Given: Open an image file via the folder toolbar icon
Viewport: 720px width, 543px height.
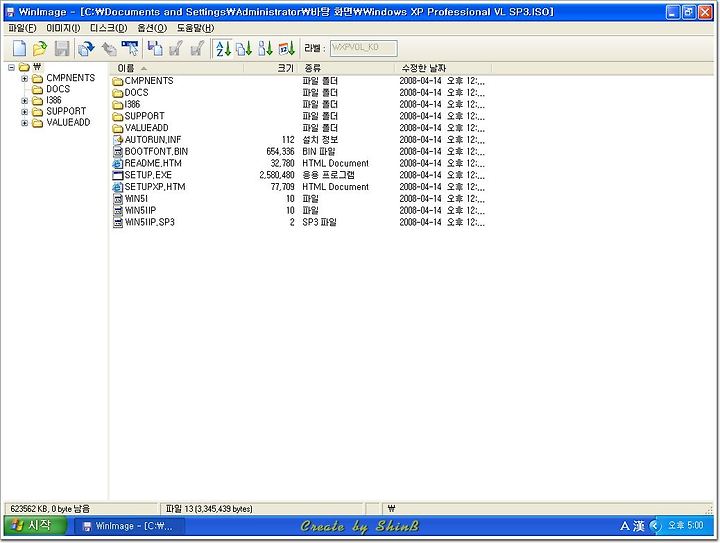Looking at the screenshot, I should coord(40,48).
